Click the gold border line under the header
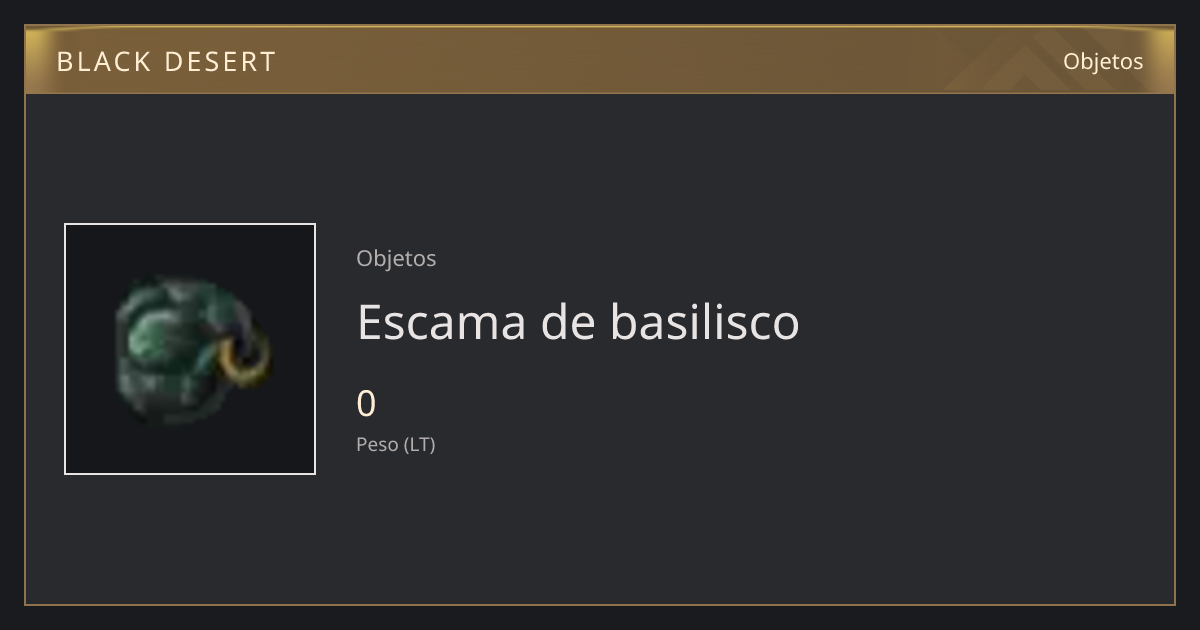The height and width of the screenshot is (630, 1200). (x=600, y=93)
